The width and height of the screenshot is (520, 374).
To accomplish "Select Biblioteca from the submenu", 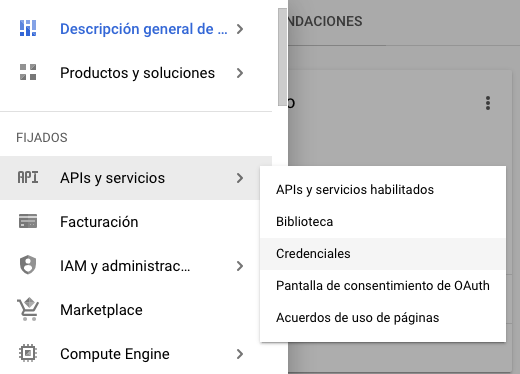I will click(x=383, y=222).
